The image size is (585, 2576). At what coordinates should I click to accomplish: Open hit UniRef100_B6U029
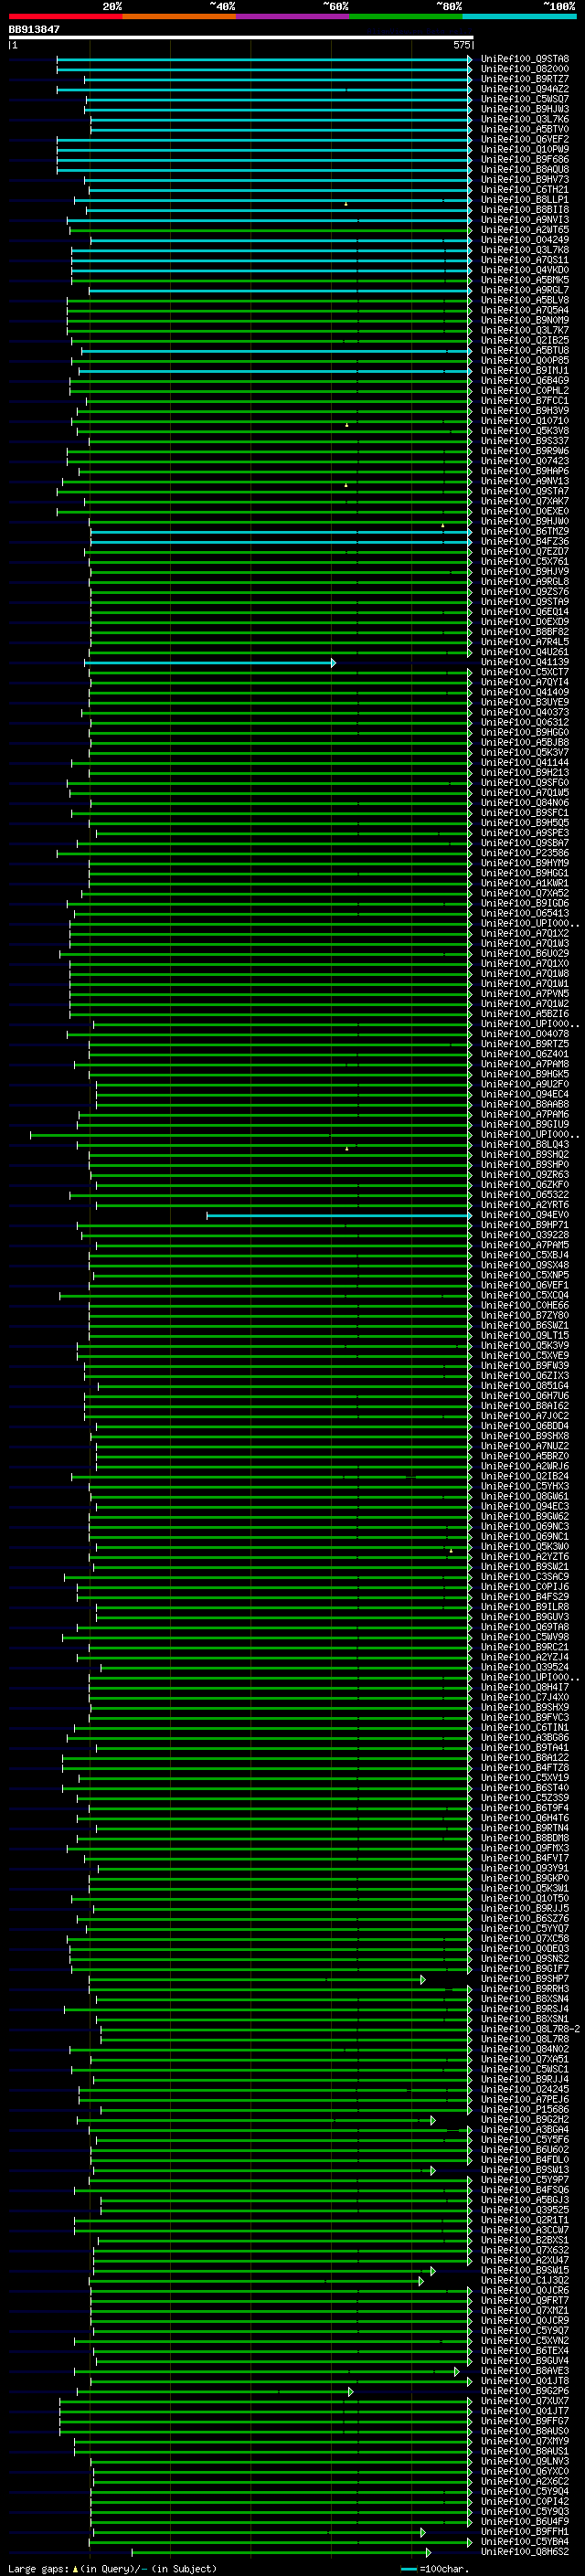(x=524, y=954)
